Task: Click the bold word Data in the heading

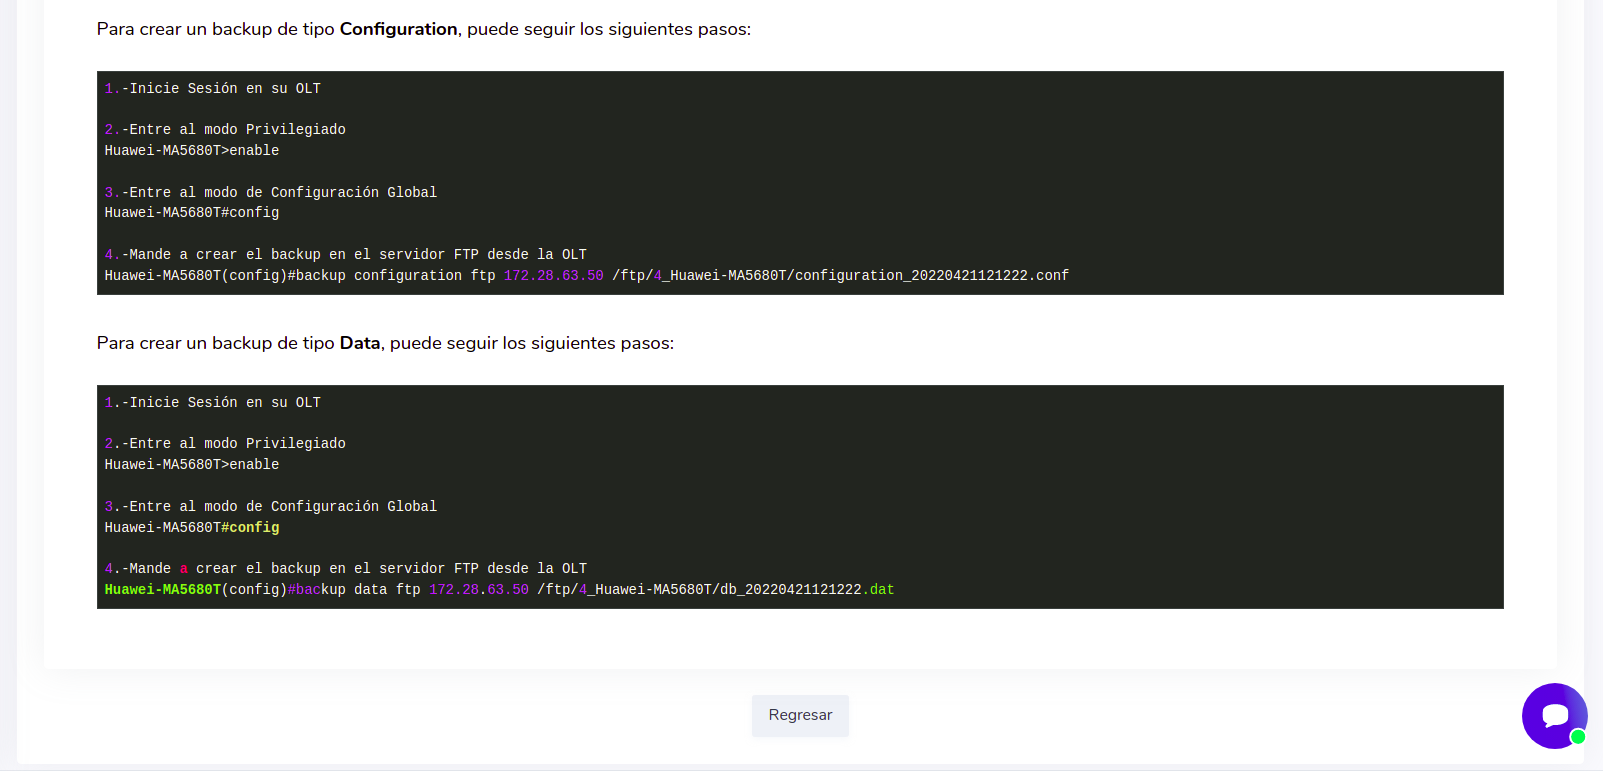Action: 360,343
